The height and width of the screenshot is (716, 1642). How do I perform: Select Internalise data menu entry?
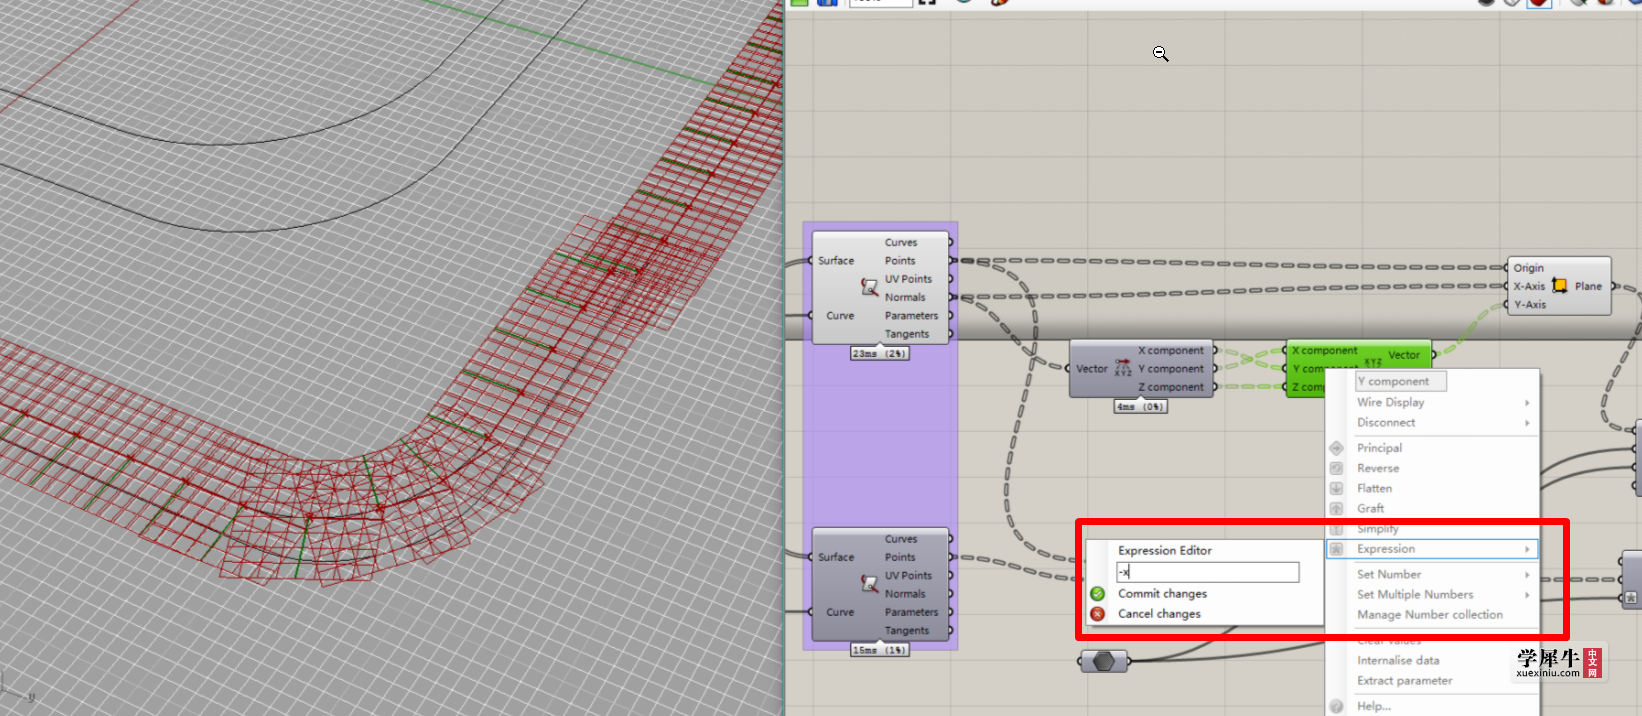[x=1398, y=660]
